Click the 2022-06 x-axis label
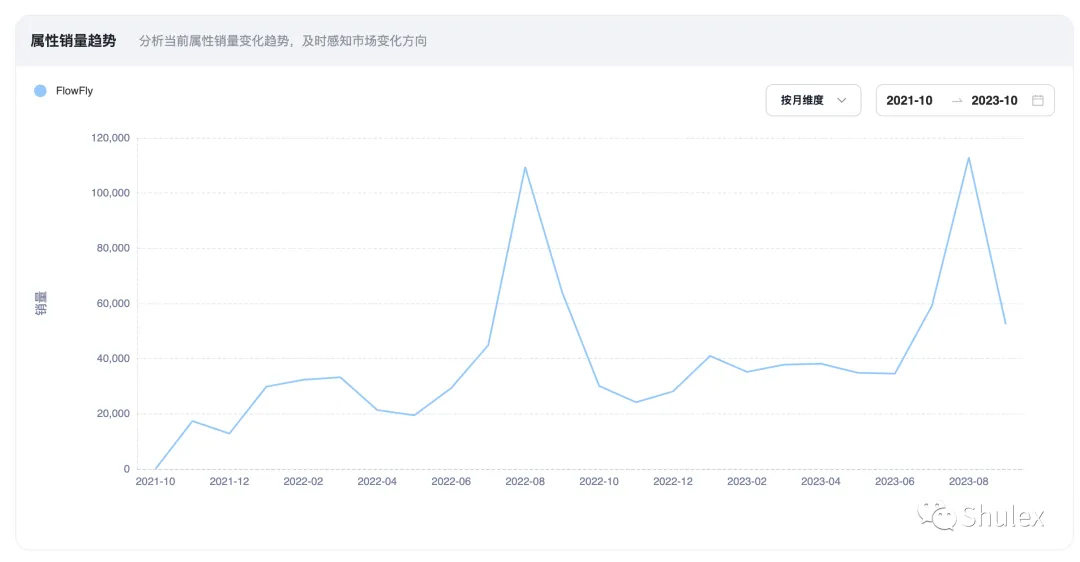Screen dimensions: 1080x562 pos(451,481)
